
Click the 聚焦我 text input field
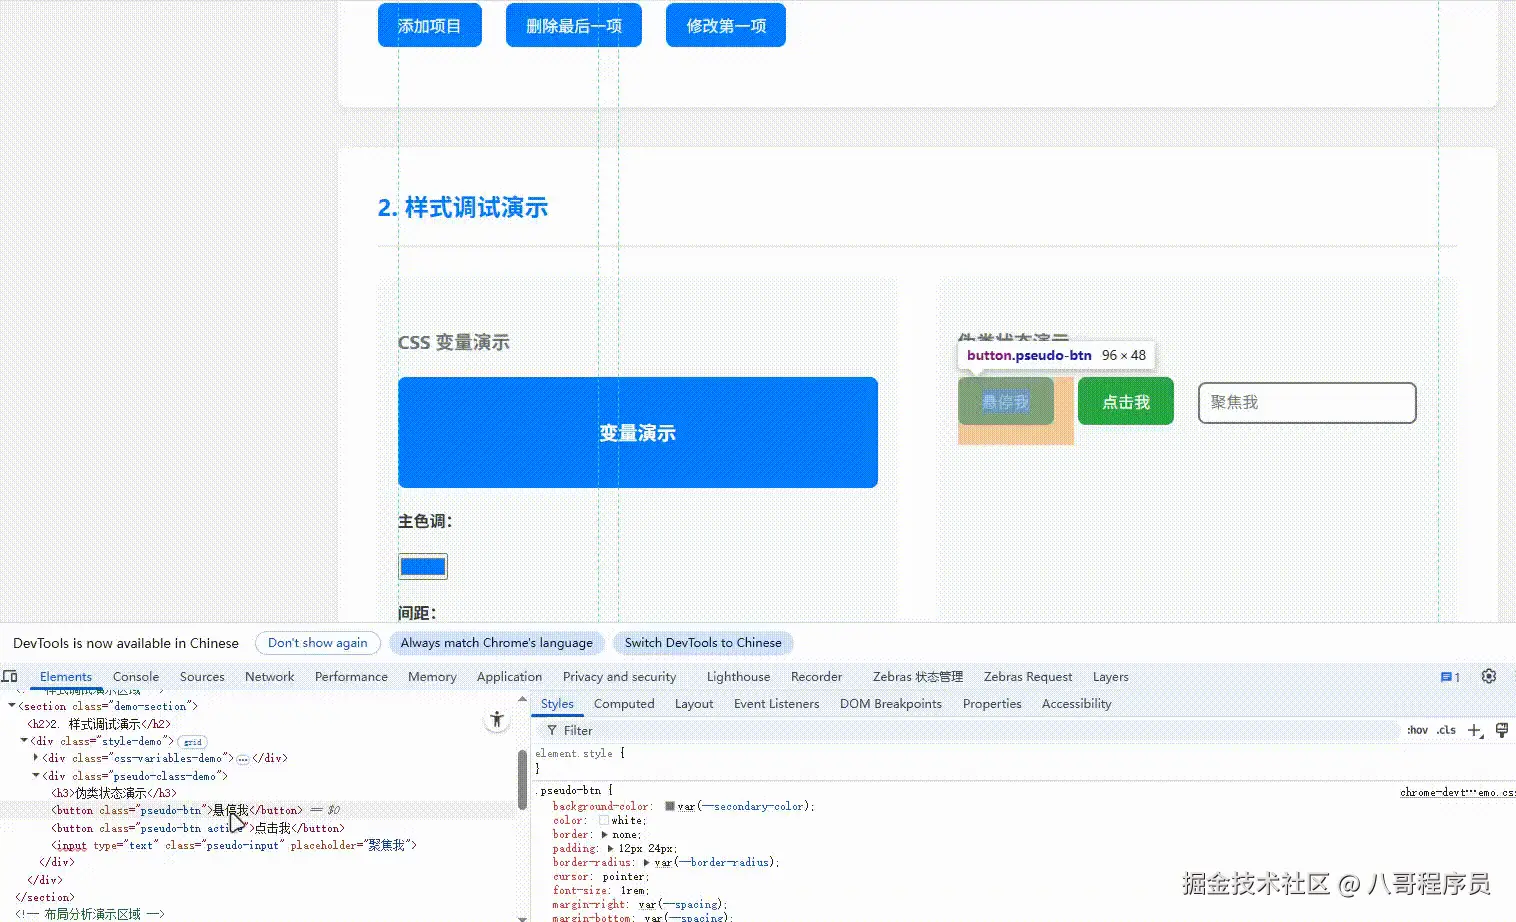(1306, 402)
